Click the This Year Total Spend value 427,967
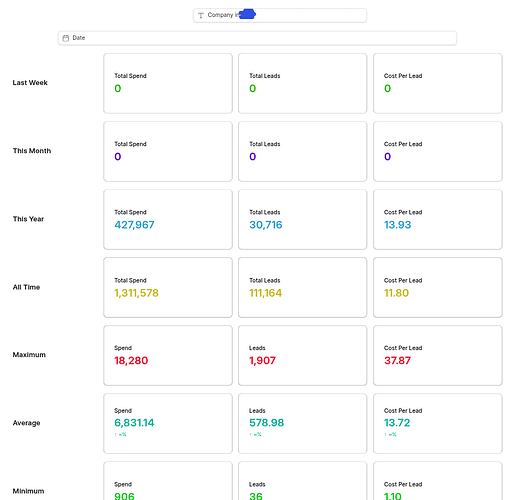The image size is (513, 500). (134, 225)
